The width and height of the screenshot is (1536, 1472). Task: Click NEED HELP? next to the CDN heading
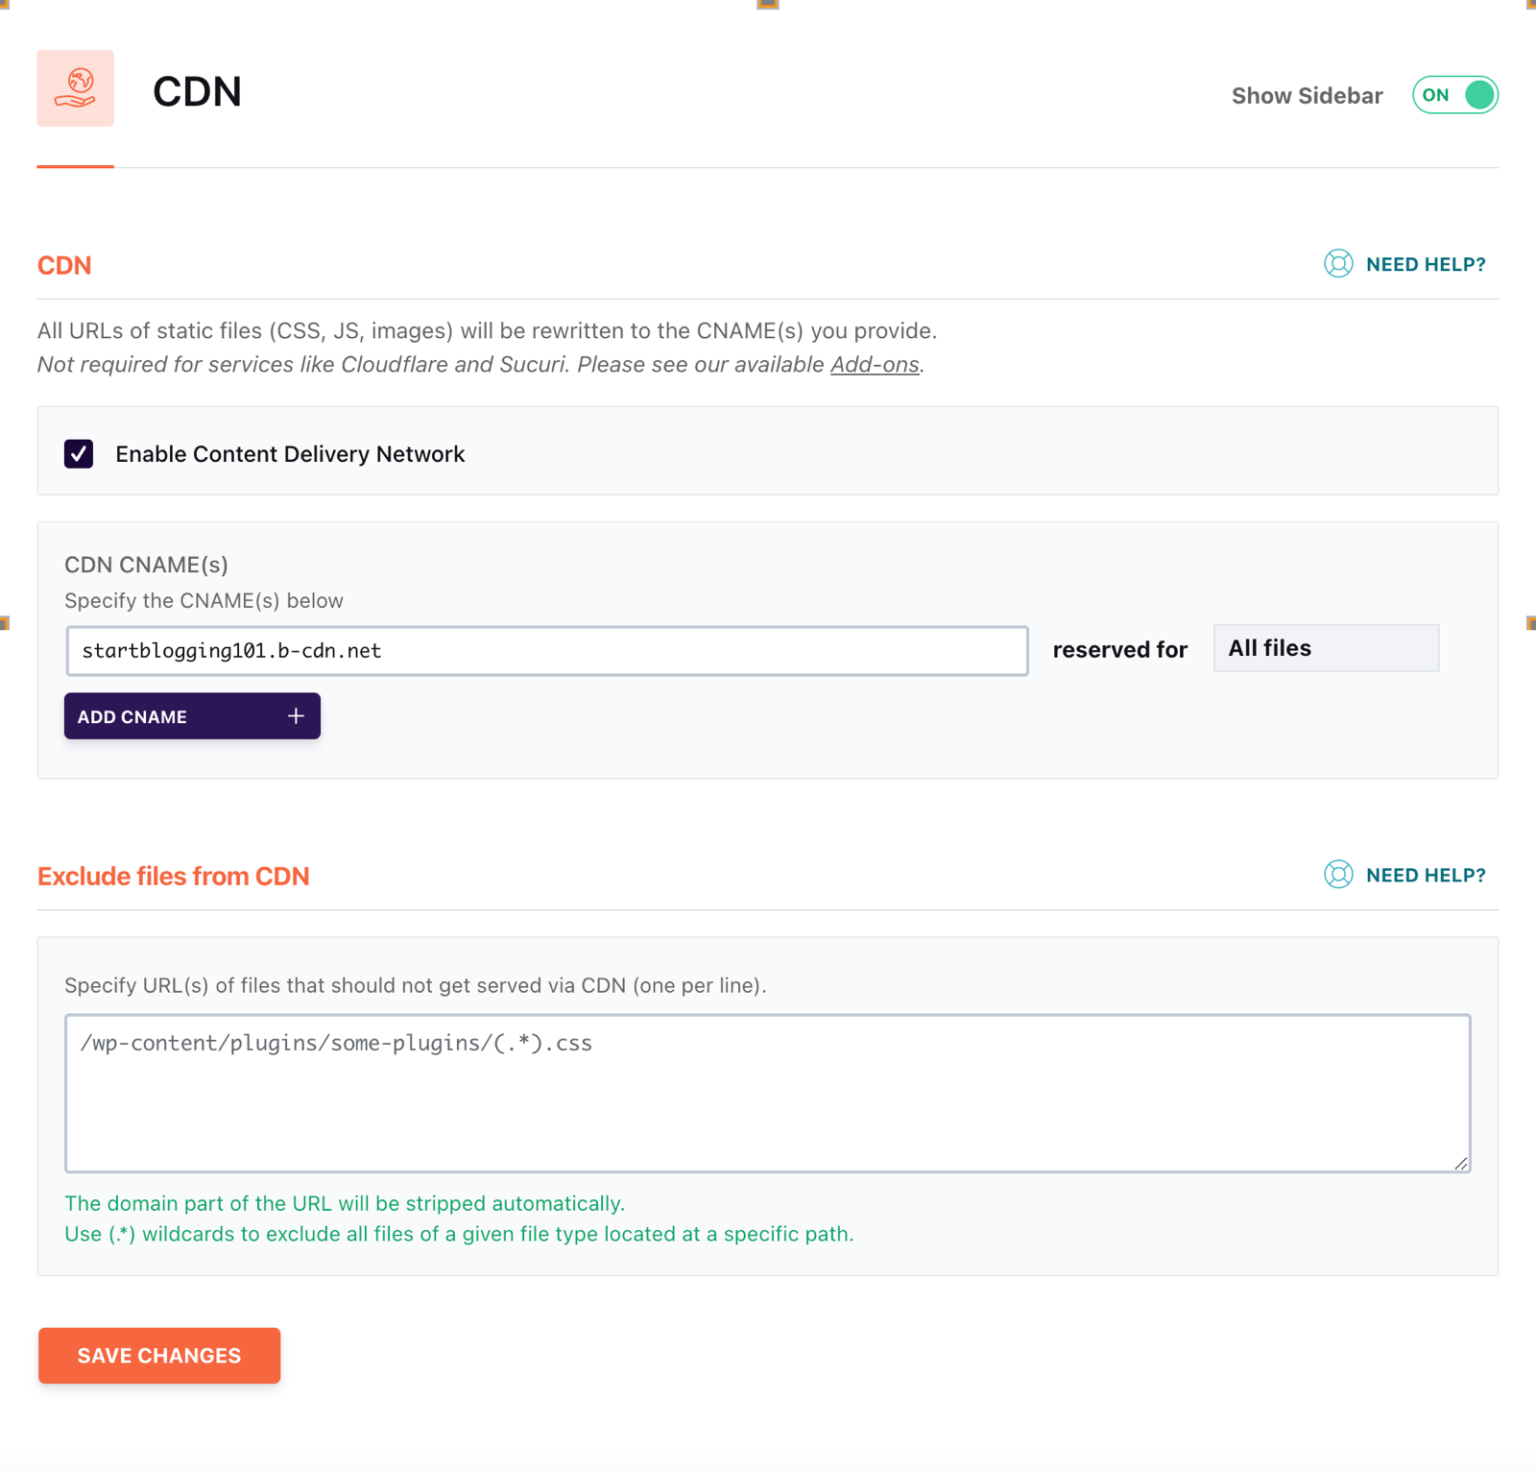point(1425,264)
